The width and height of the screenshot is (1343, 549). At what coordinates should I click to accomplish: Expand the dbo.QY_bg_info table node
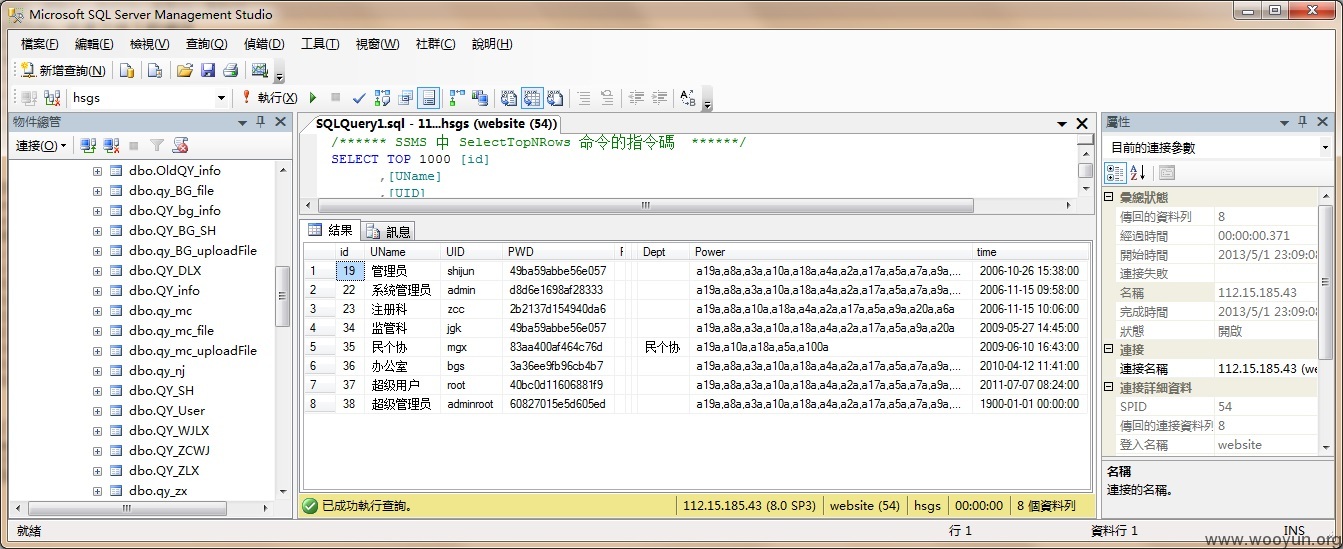[97, 211]
